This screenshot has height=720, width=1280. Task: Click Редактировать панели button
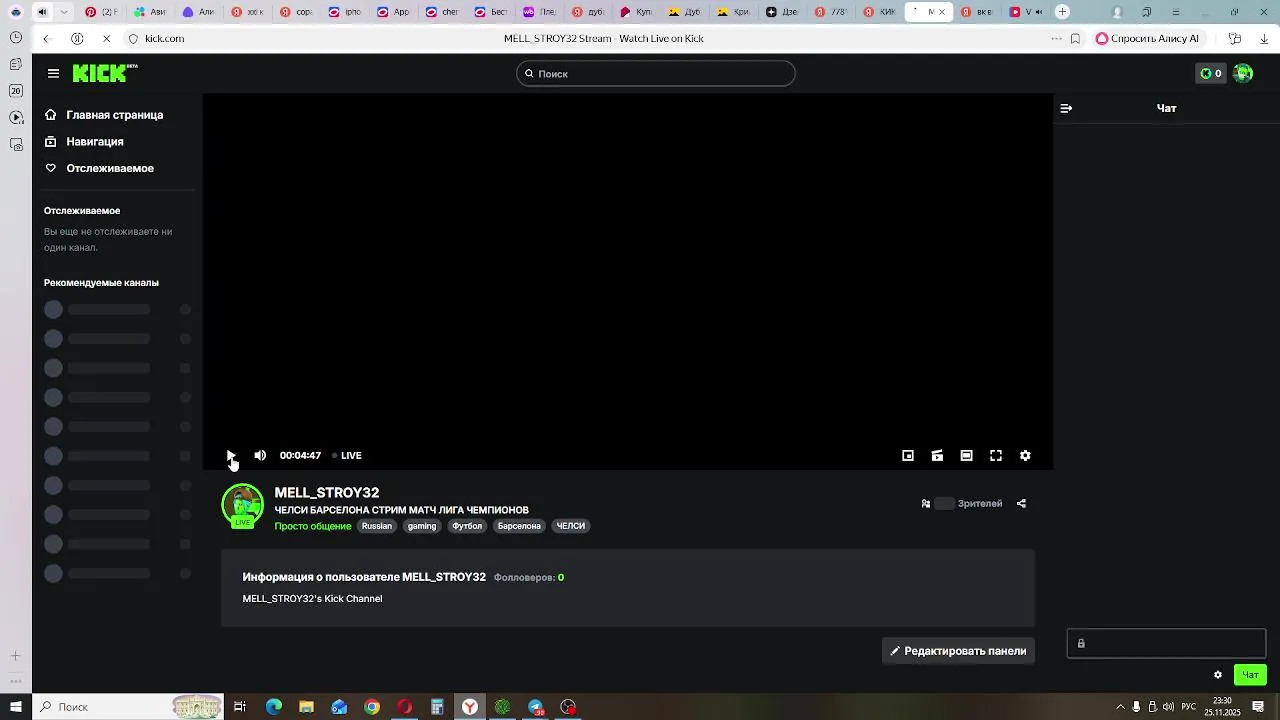click(958, 651)
